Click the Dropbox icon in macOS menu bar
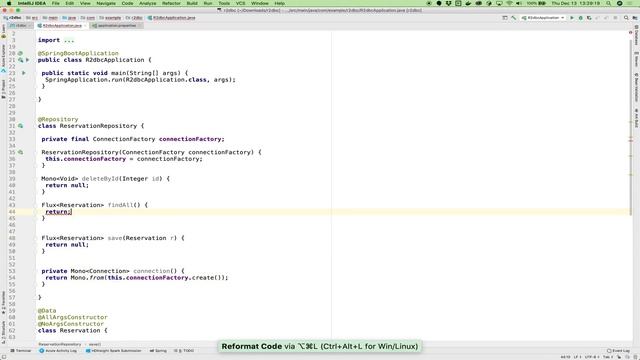Viewport: 640px width, 360px height. tap(448, 3)
